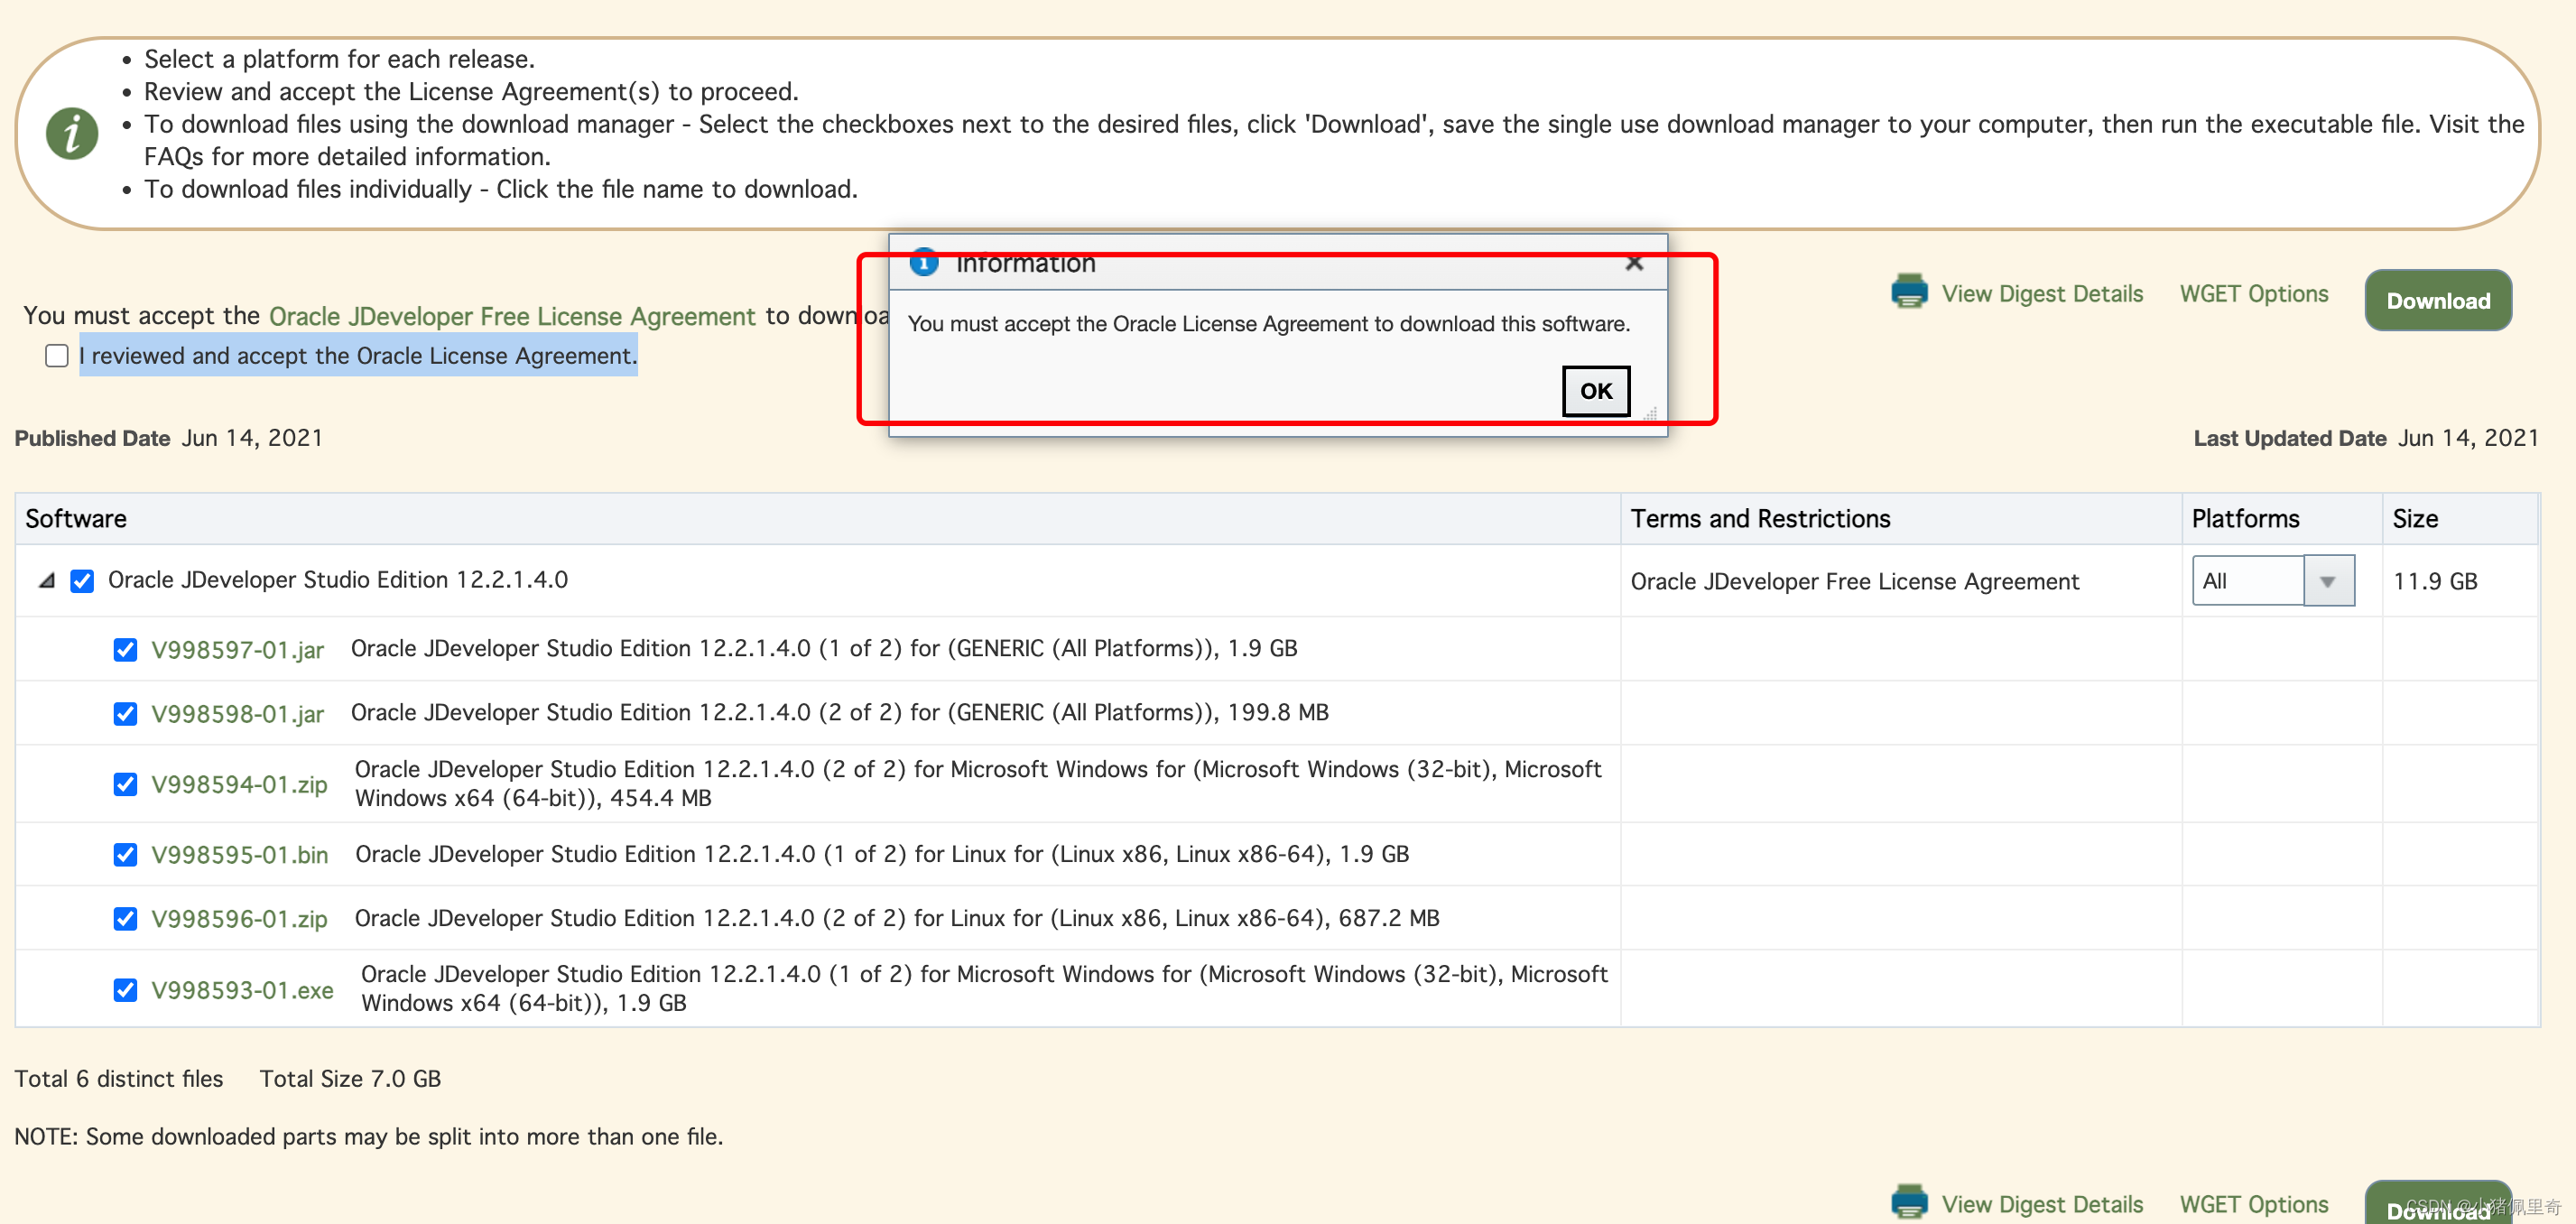Image resolution: width=2576 pixels, height=1224 pixels.
Task: Accept the Oracle License Agreement checkbox
Action: click(x=57, y=356)
